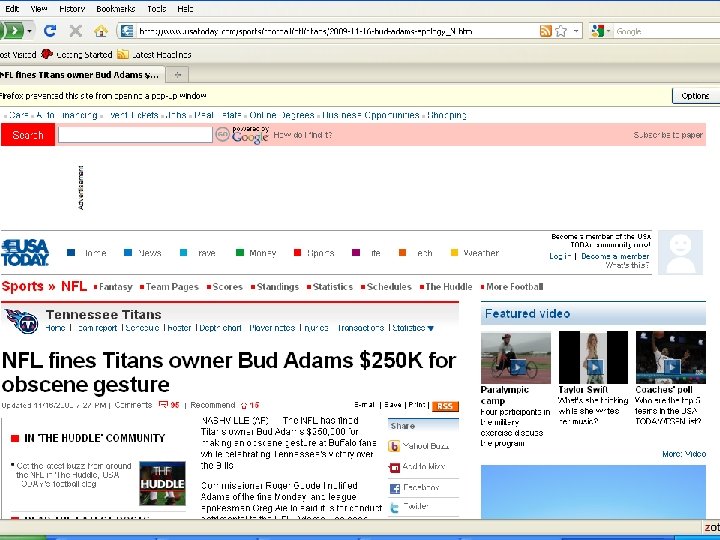Open a new tab with plus button
This screenshot has width=720, height=540.
[177, 75]
